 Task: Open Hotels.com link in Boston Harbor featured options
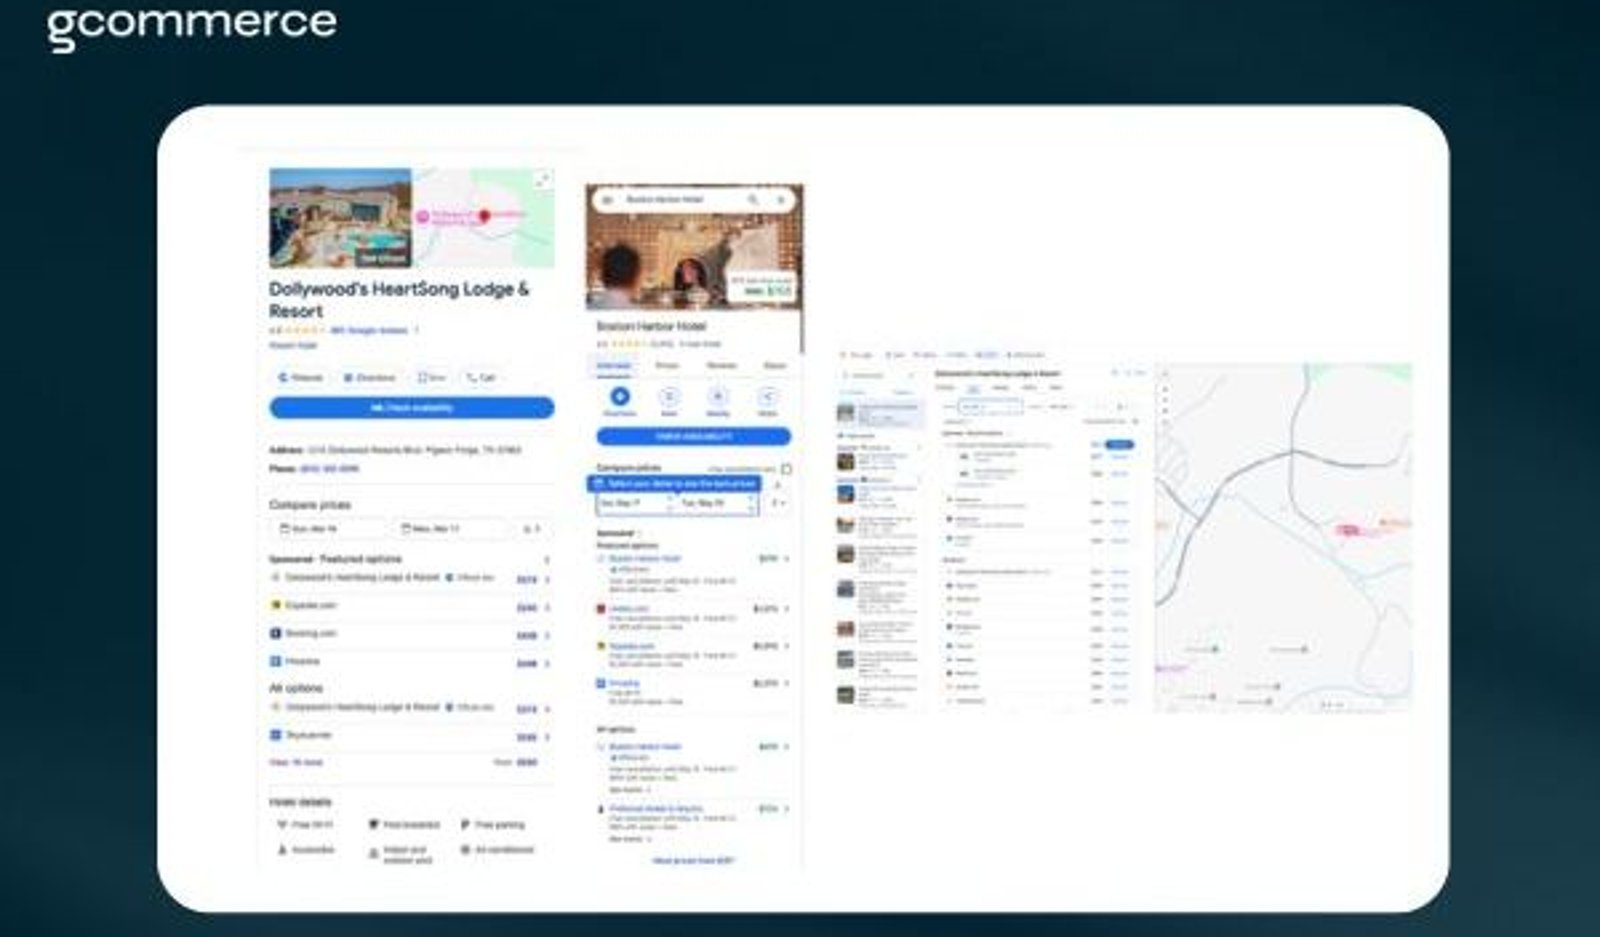(x=629, y=609)
